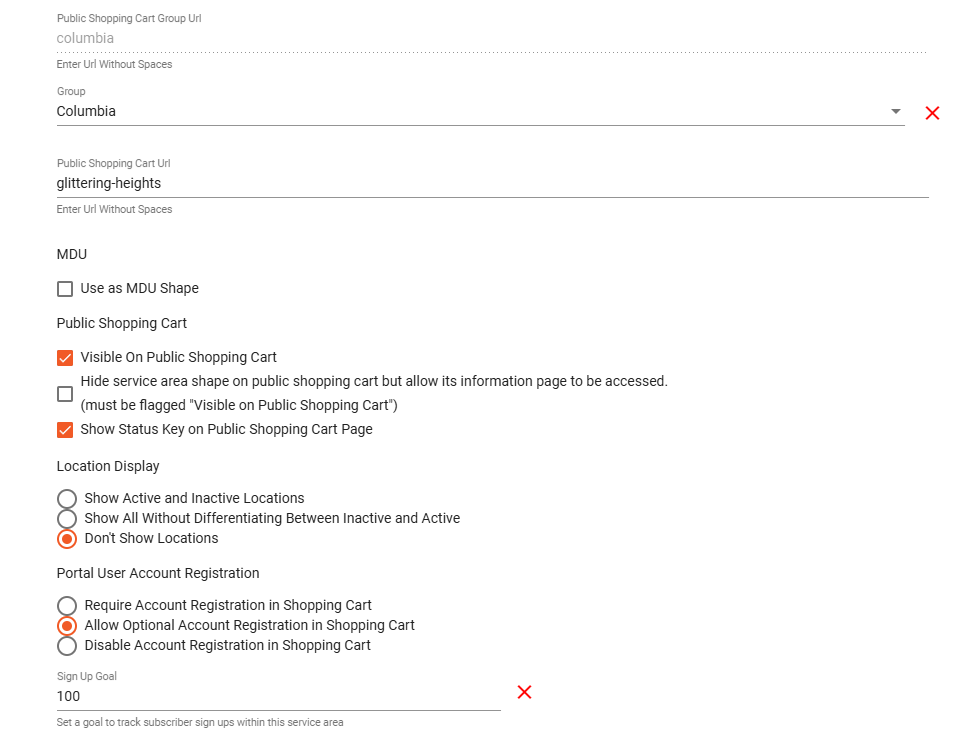976x738 pixels.
Task: Click Public Shopping Cart Group Url field
Action: pyautogui.click(x=490, y=39)
